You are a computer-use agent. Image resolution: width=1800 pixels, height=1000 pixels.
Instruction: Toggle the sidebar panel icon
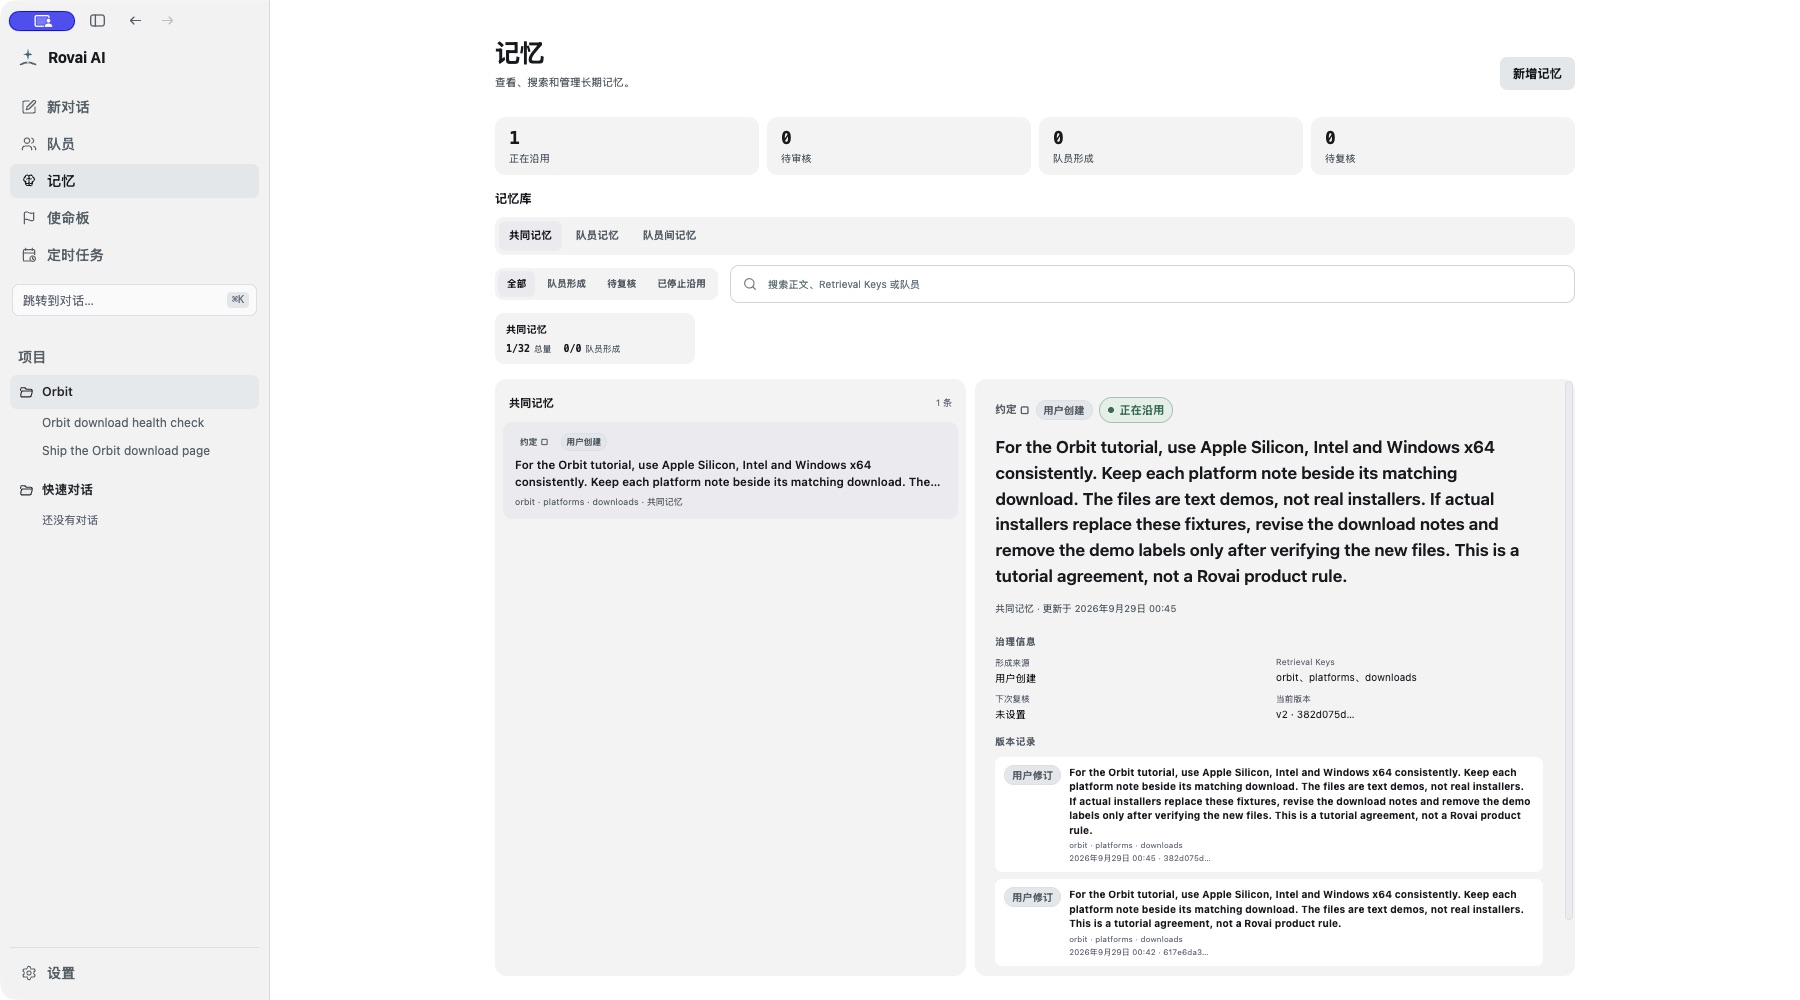(97, 20)
